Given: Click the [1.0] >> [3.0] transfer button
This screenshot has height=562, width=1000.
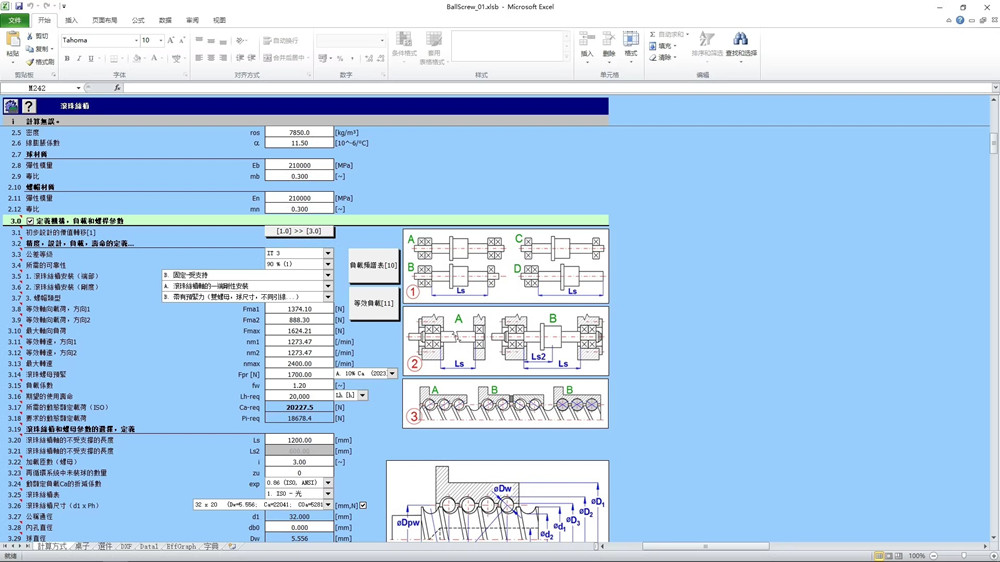Looking at the screenshot, I should tap(299, 232).
